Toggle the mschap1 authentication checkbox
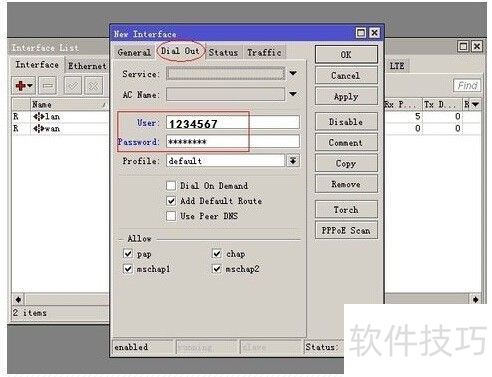Image resolution: width=492 pixels, height=377 pixels. tap(128, 268)
